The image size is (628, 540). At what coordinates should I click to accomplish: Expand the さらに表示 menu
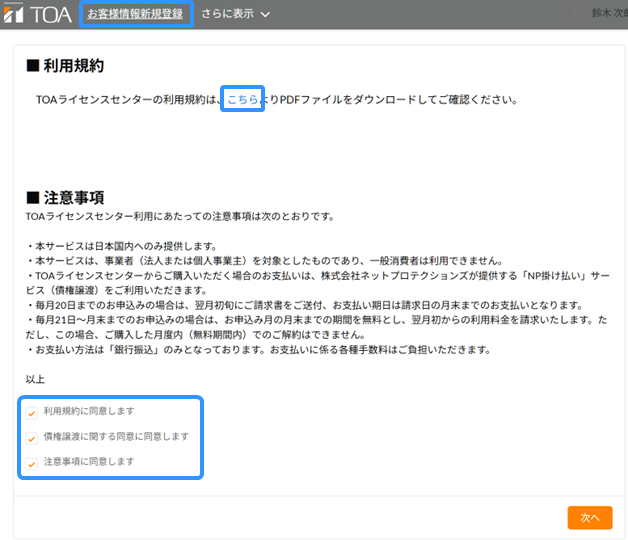(x=227, y=14)
